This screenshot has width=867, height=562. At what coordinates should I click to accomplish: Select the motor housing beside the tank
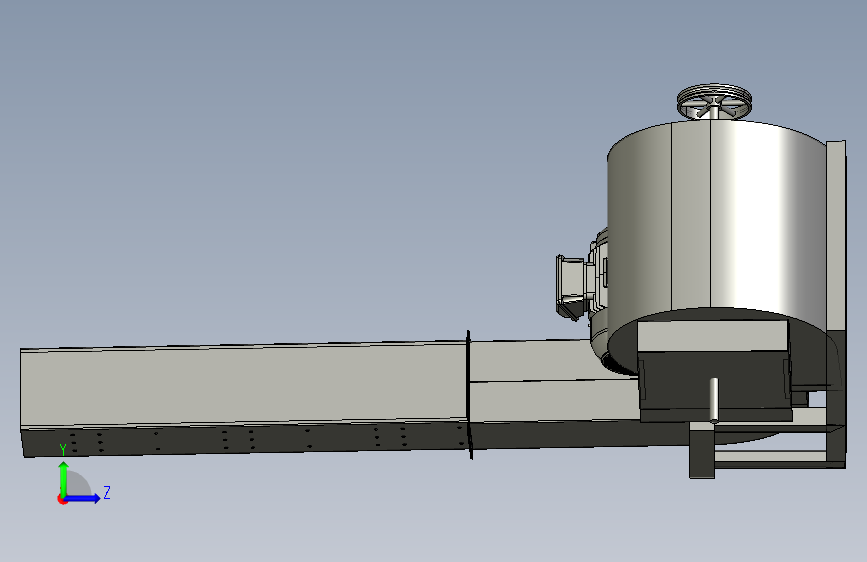point(583,286)
